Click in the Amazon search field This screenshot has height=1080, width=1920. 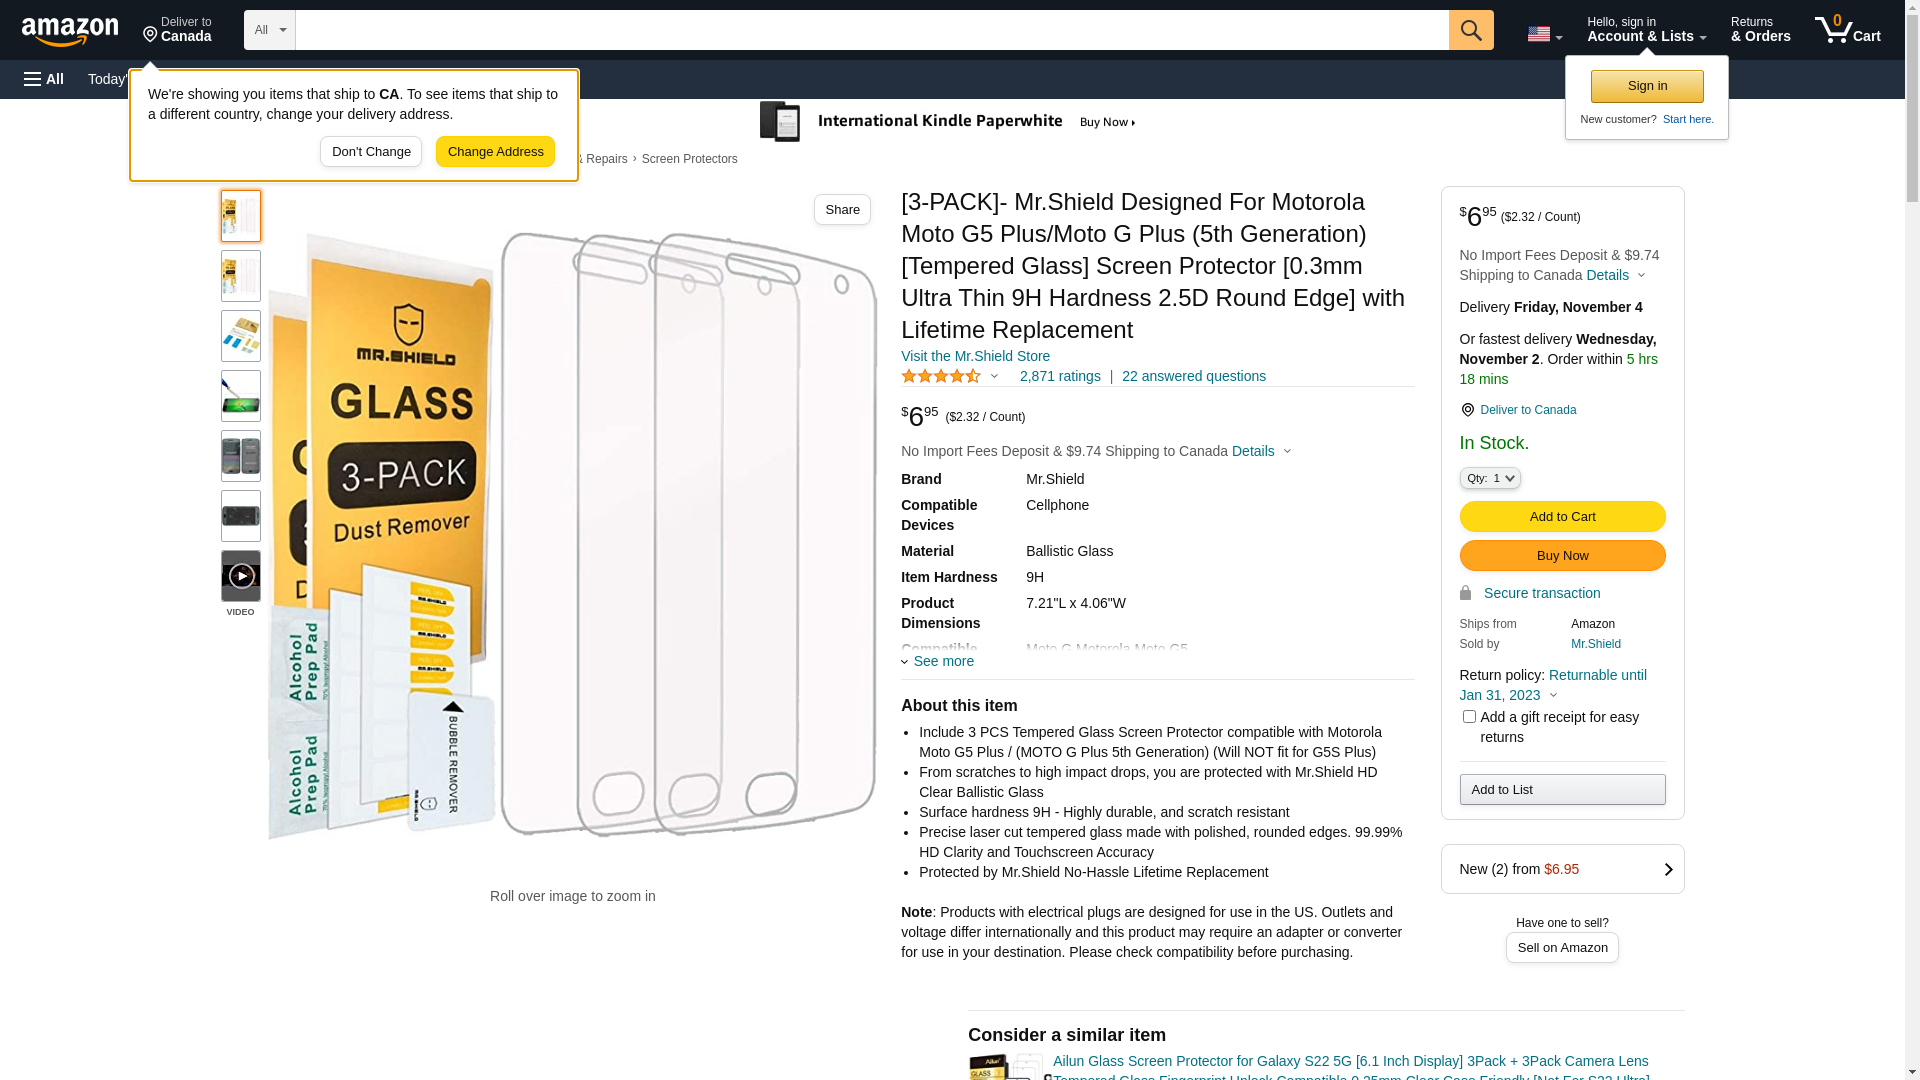(871, 30)
